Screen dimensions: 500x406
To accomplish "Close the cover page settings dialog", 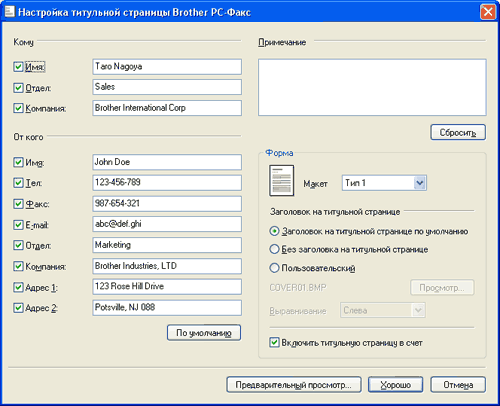I will pos(488,12).
